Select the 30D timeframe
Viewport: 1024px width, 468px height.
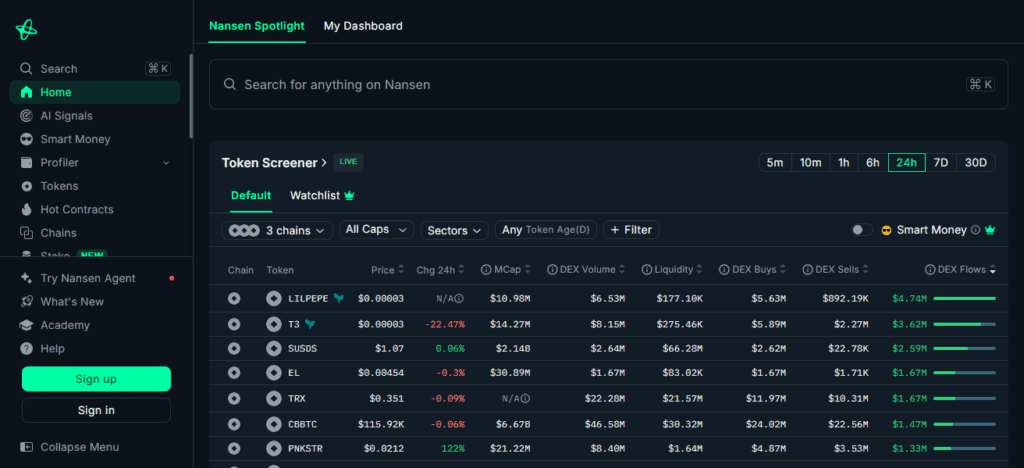coord(976,163)
